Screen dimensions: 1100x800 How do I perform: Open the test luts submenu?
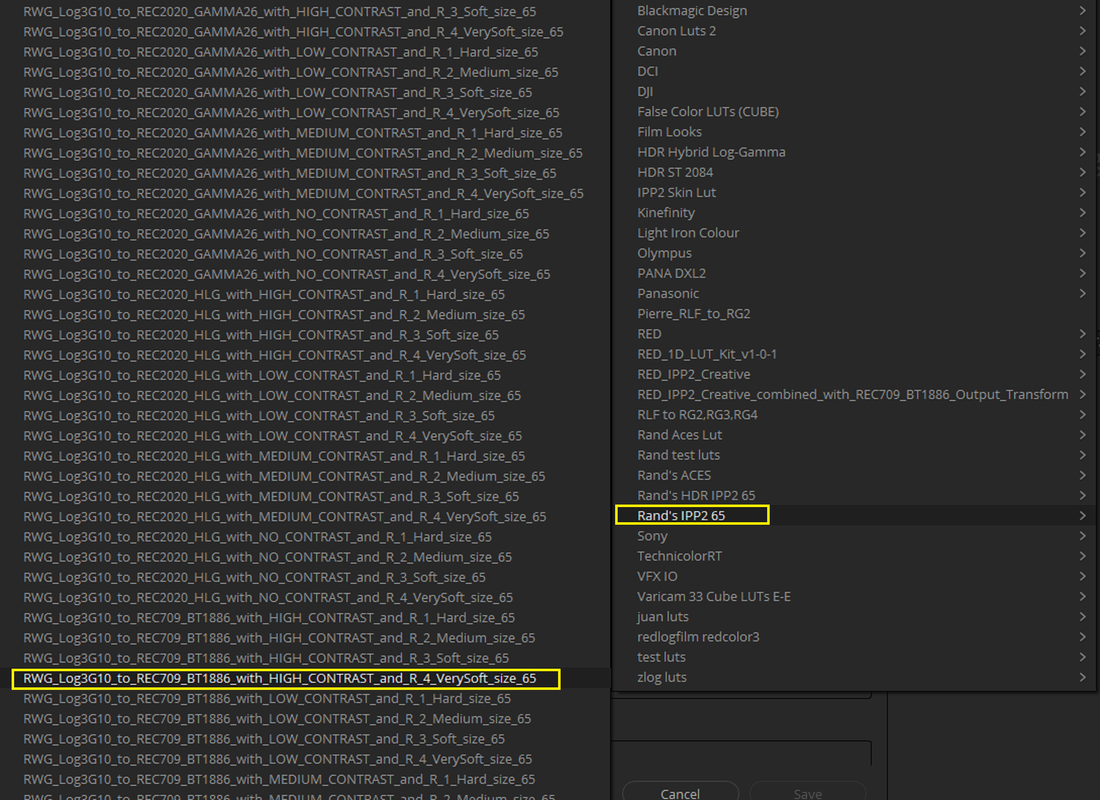point(854,658)
